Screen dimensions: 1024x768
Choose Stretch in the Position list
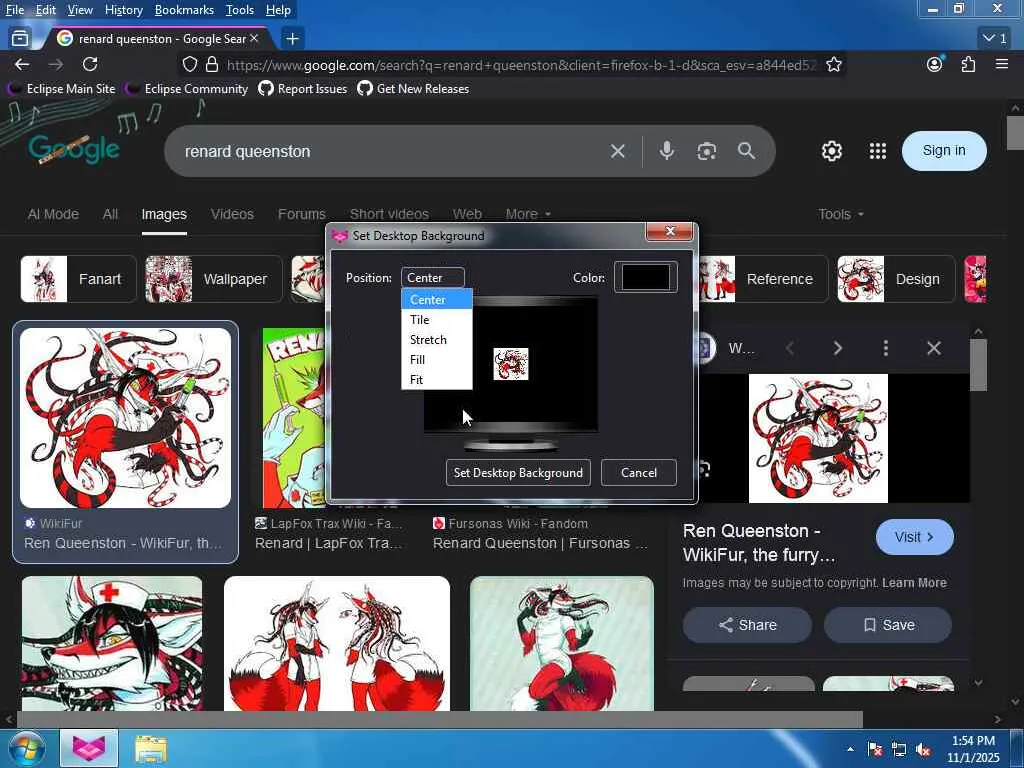pyautogui.click(x=437, y=340)
